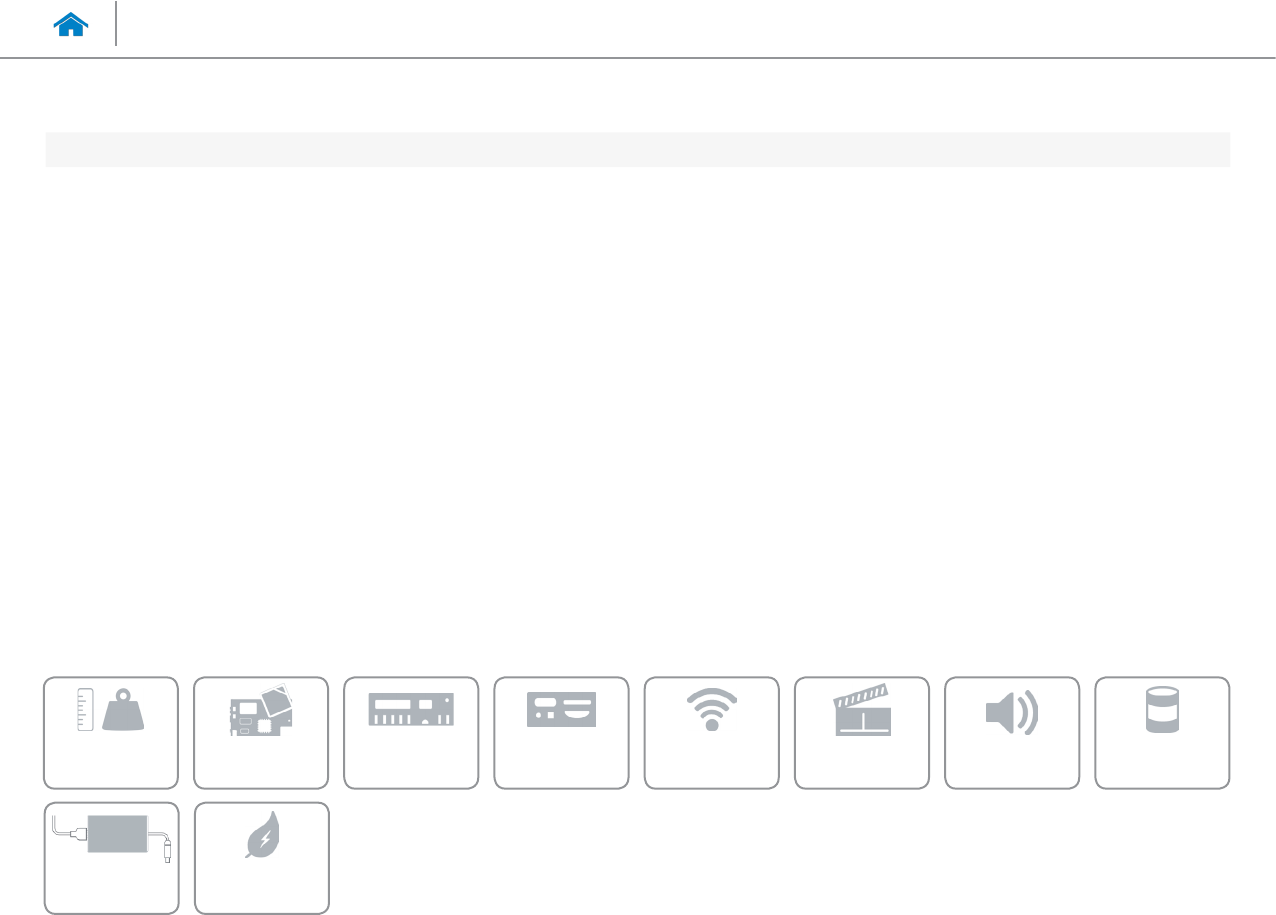
Task: Open the clapperboard video tile
Action: [x=861, y=733]
